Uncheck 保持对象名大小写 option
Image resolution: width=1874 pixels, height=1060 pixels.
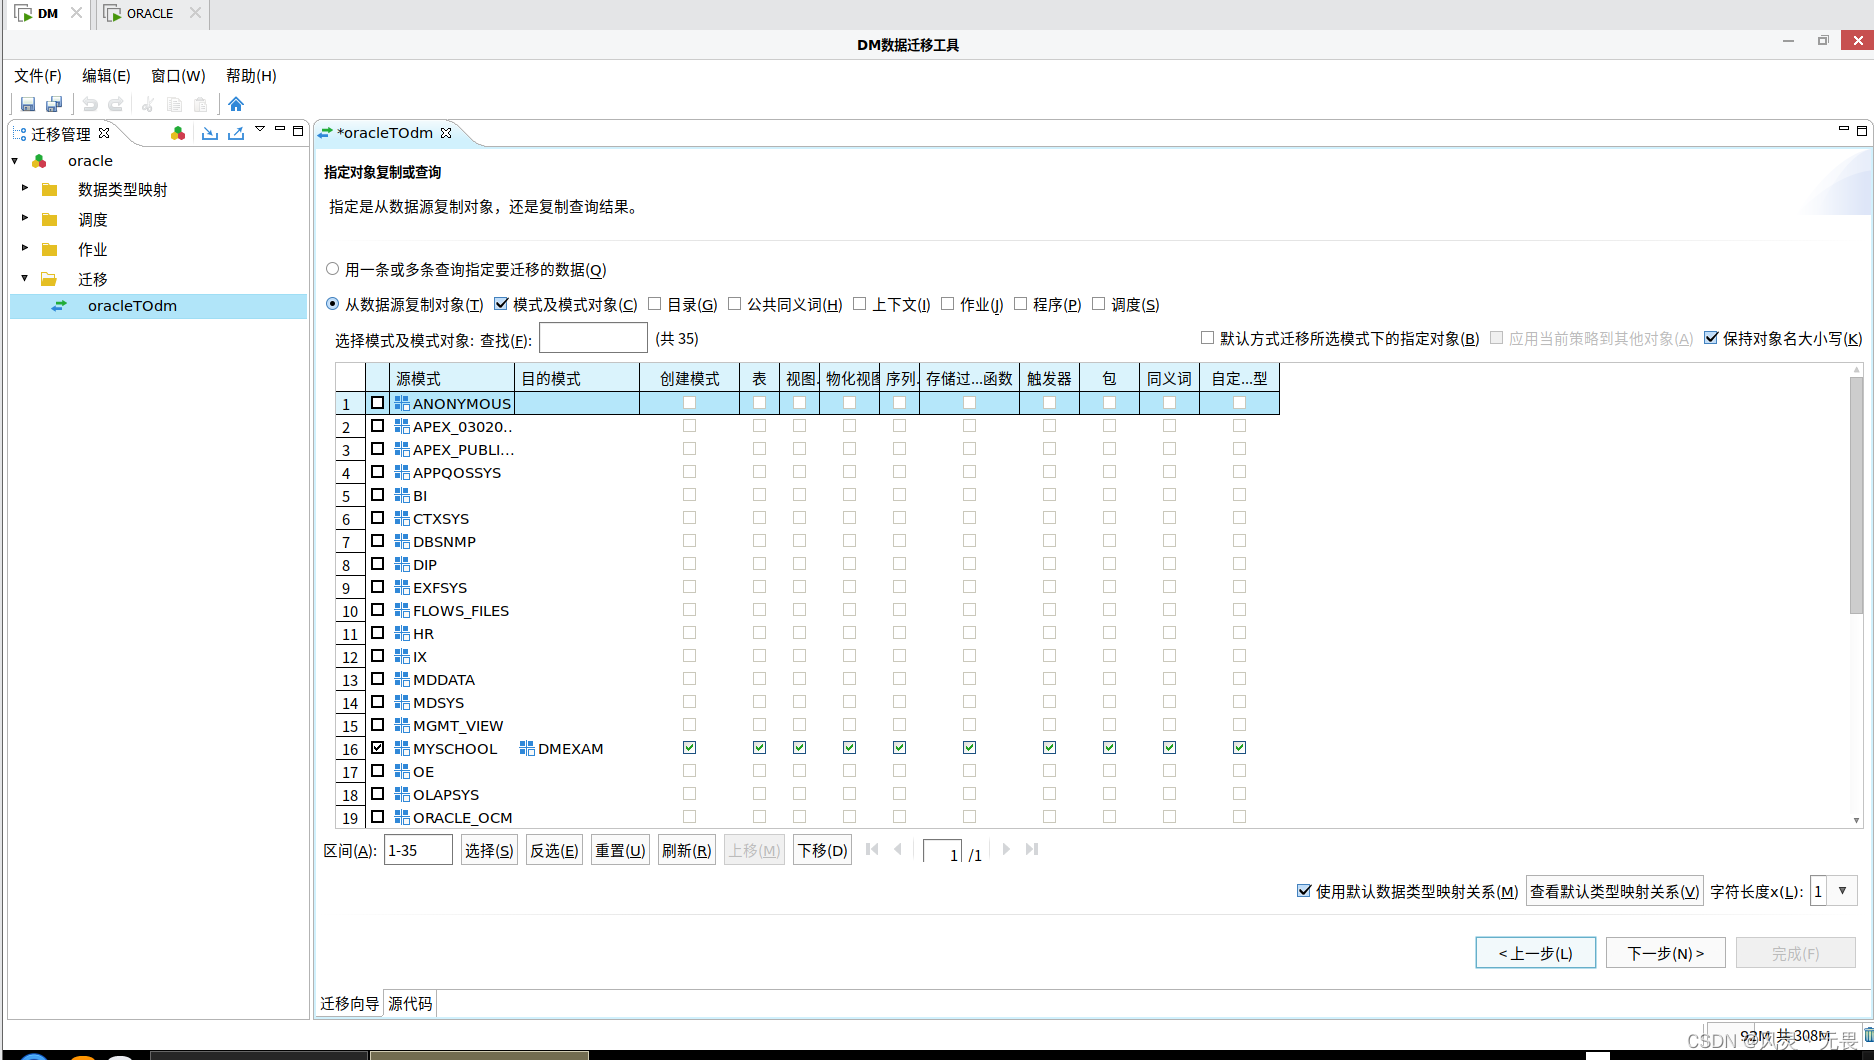point(1712,337)
